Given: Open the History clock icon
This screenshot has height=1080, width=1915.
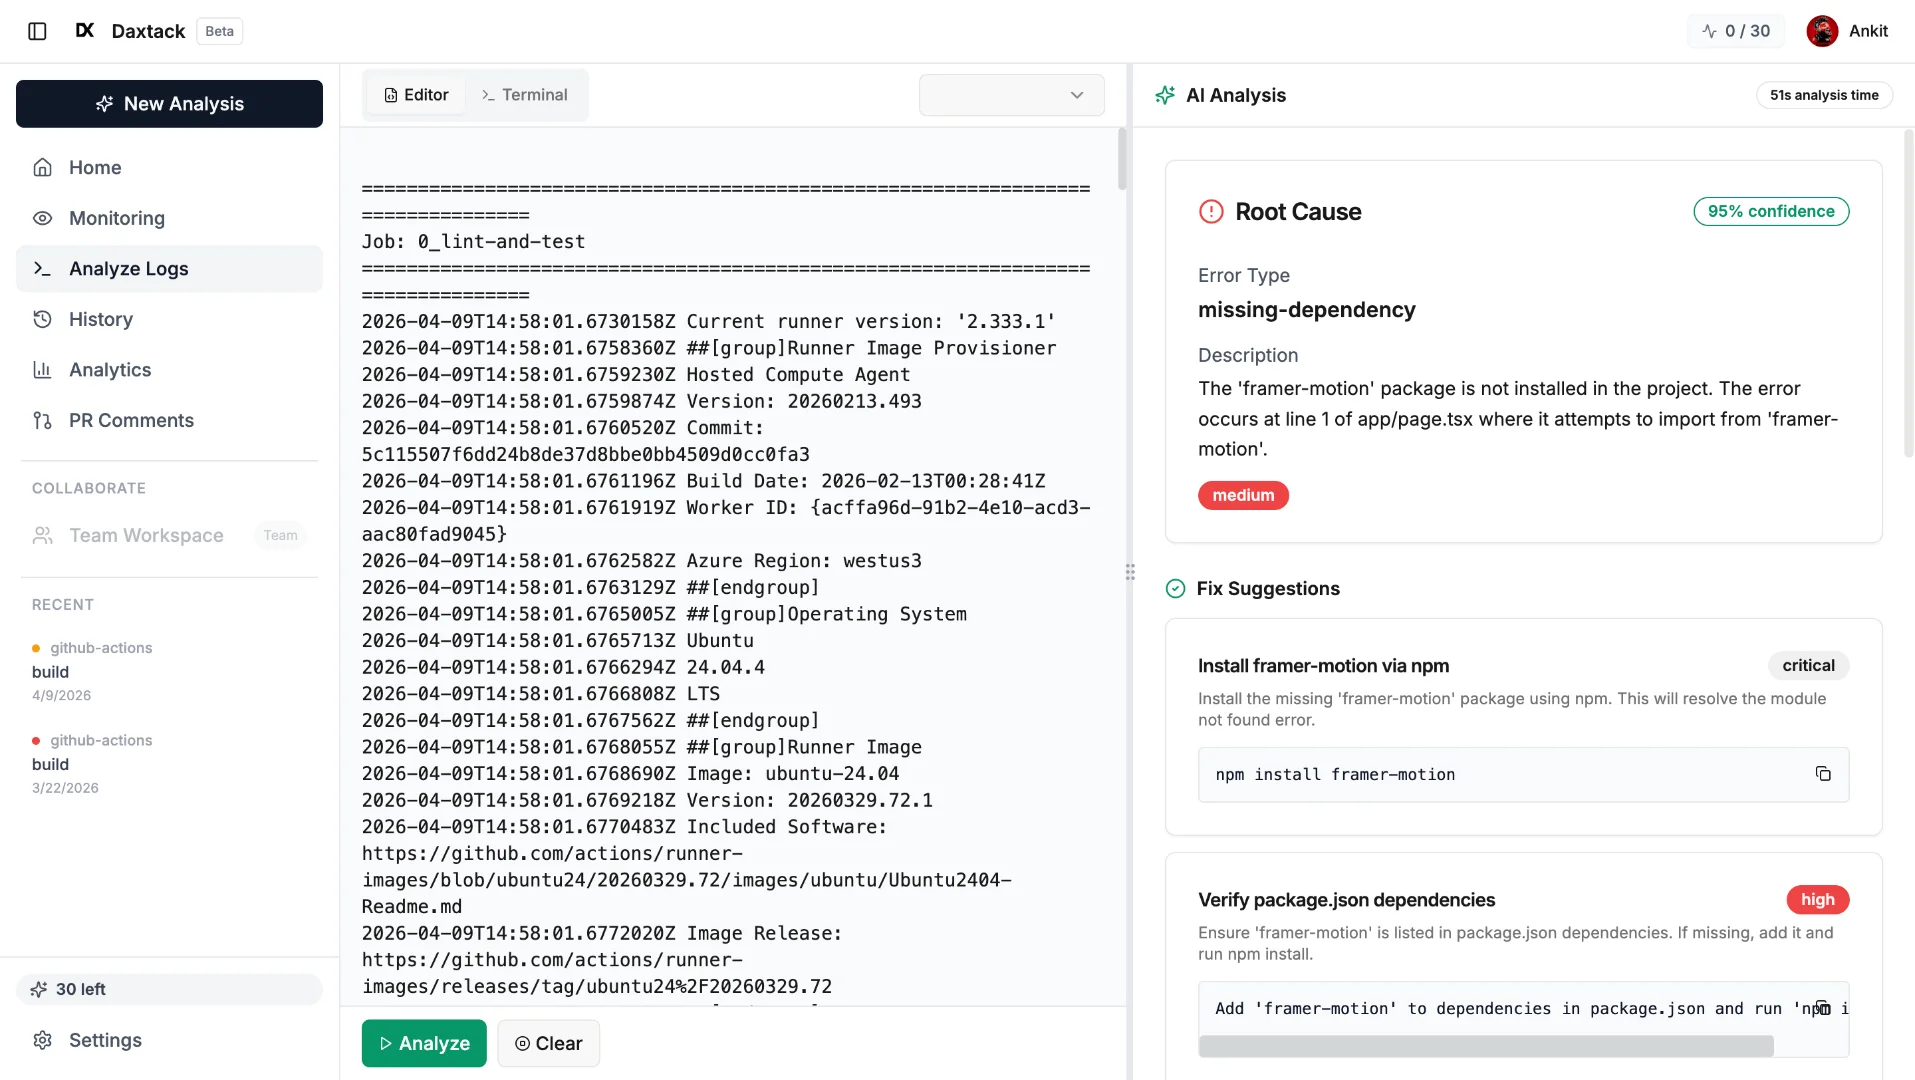Looking at the screenshot, I should tap(42, 319).
